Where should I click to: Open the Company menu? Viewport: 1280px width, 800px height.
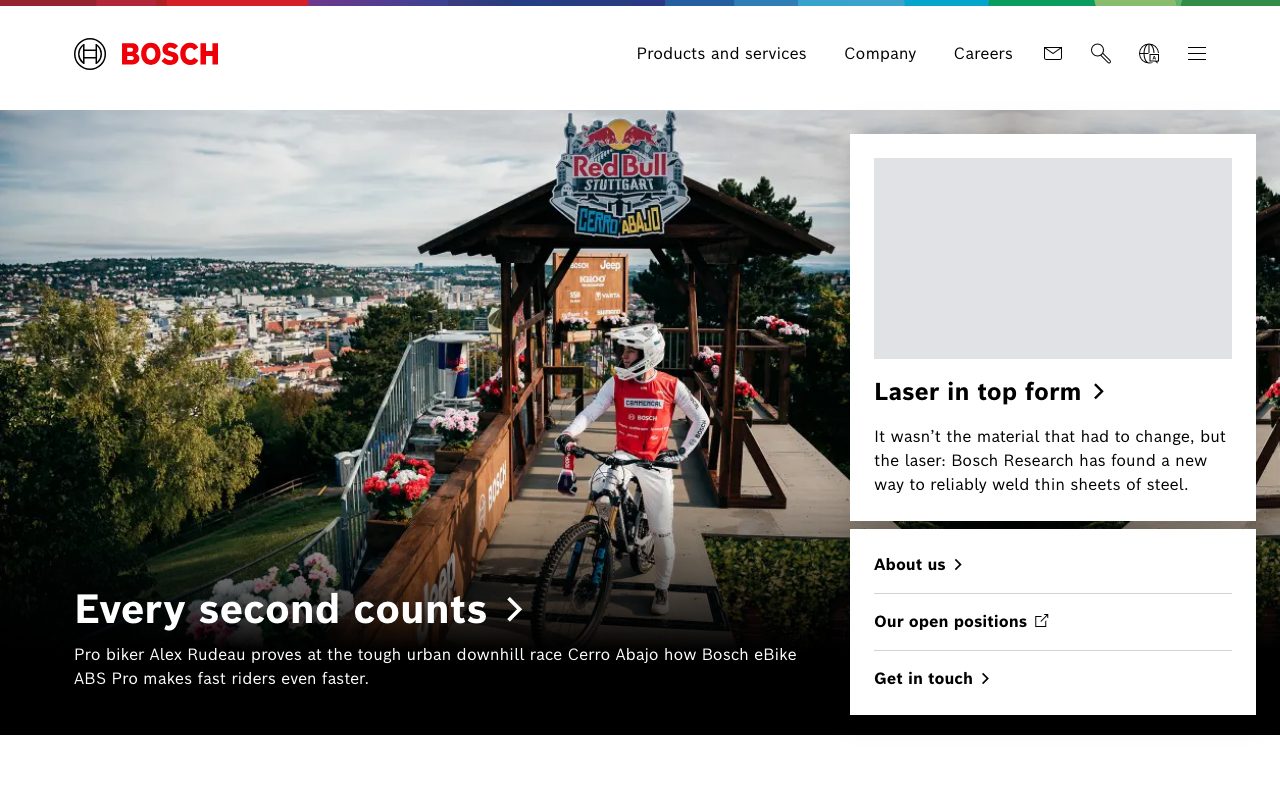[x=880, y=54]
